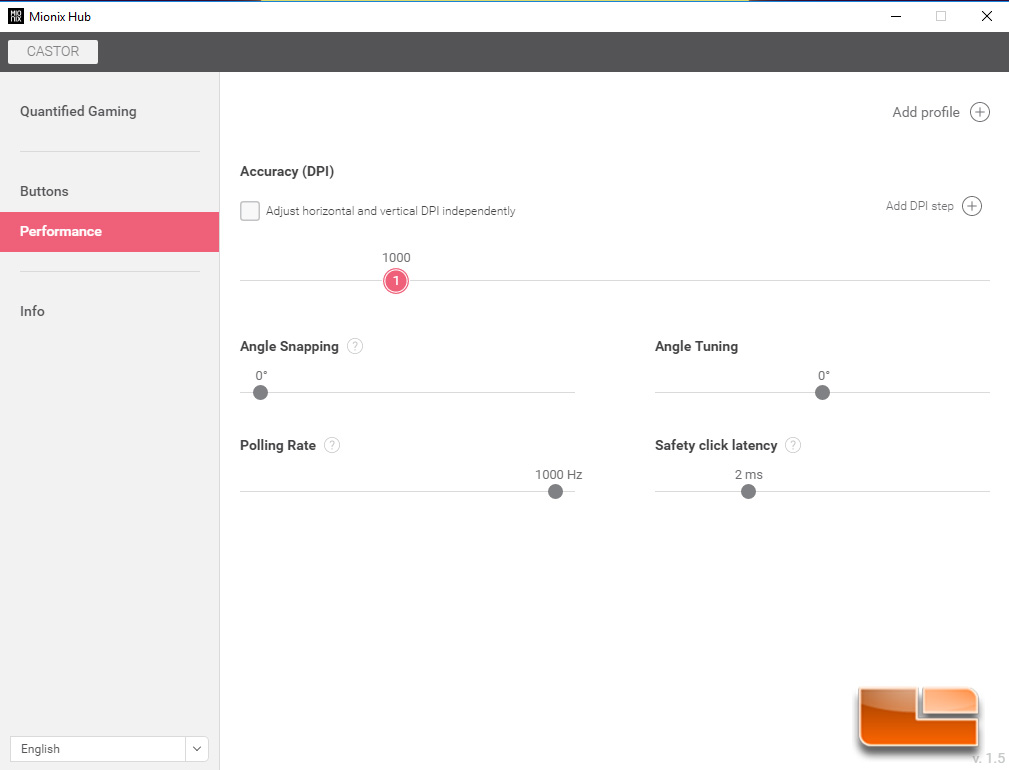Click DPI step 1 slider handle

point(396,281)
